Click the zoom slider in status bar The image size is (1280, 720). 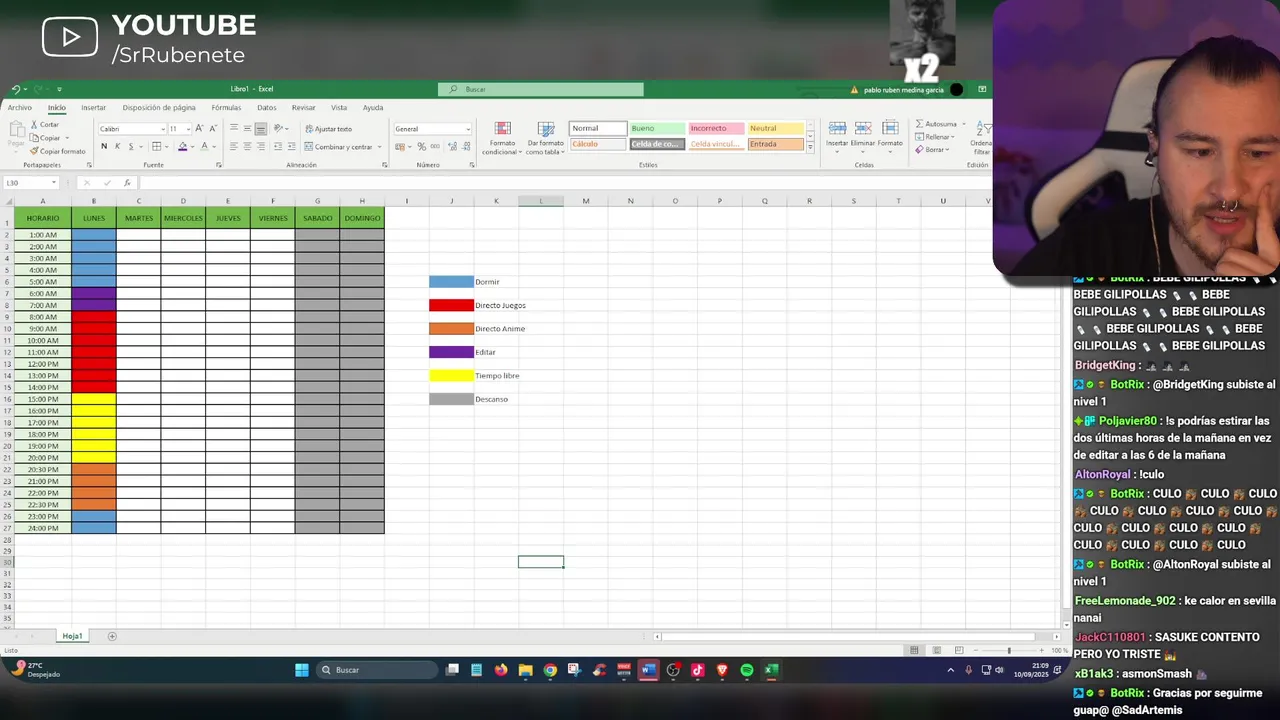[1008, 651]
